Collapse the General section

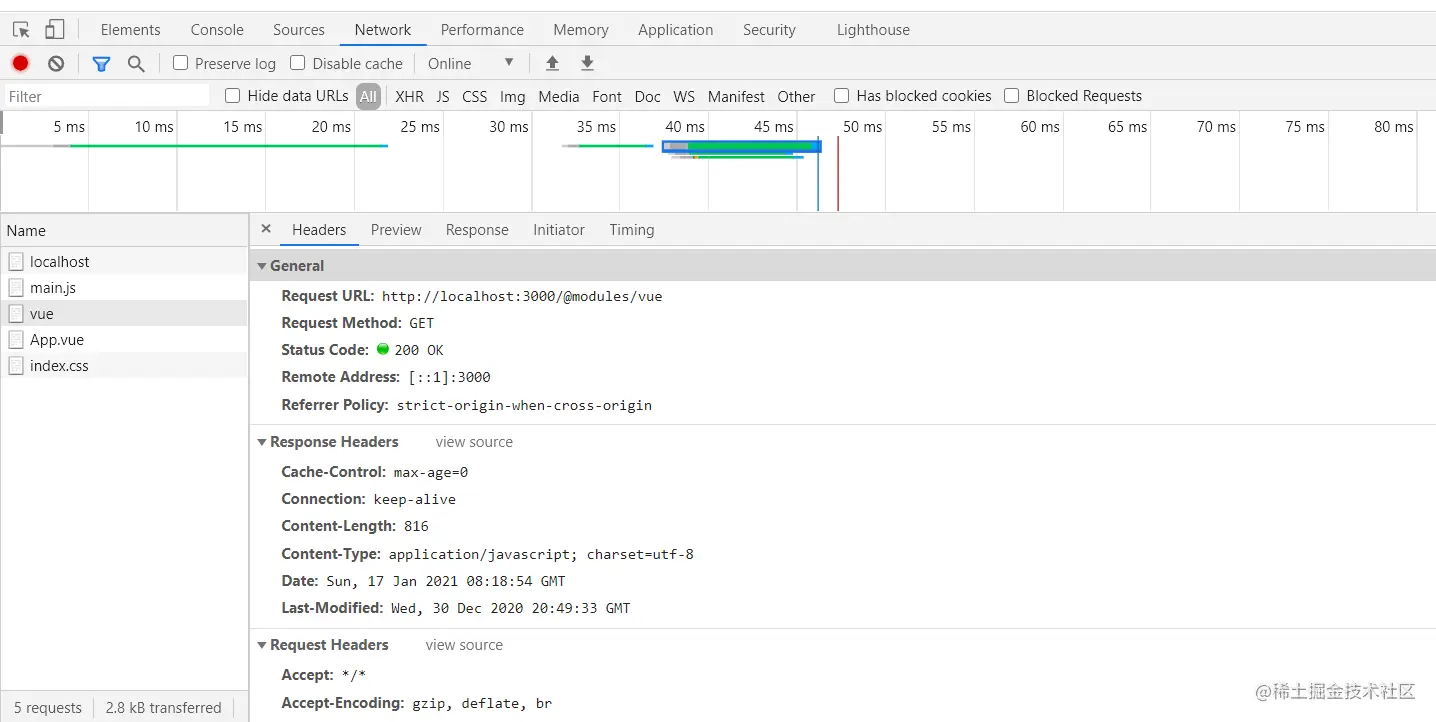tap(262, 266)
